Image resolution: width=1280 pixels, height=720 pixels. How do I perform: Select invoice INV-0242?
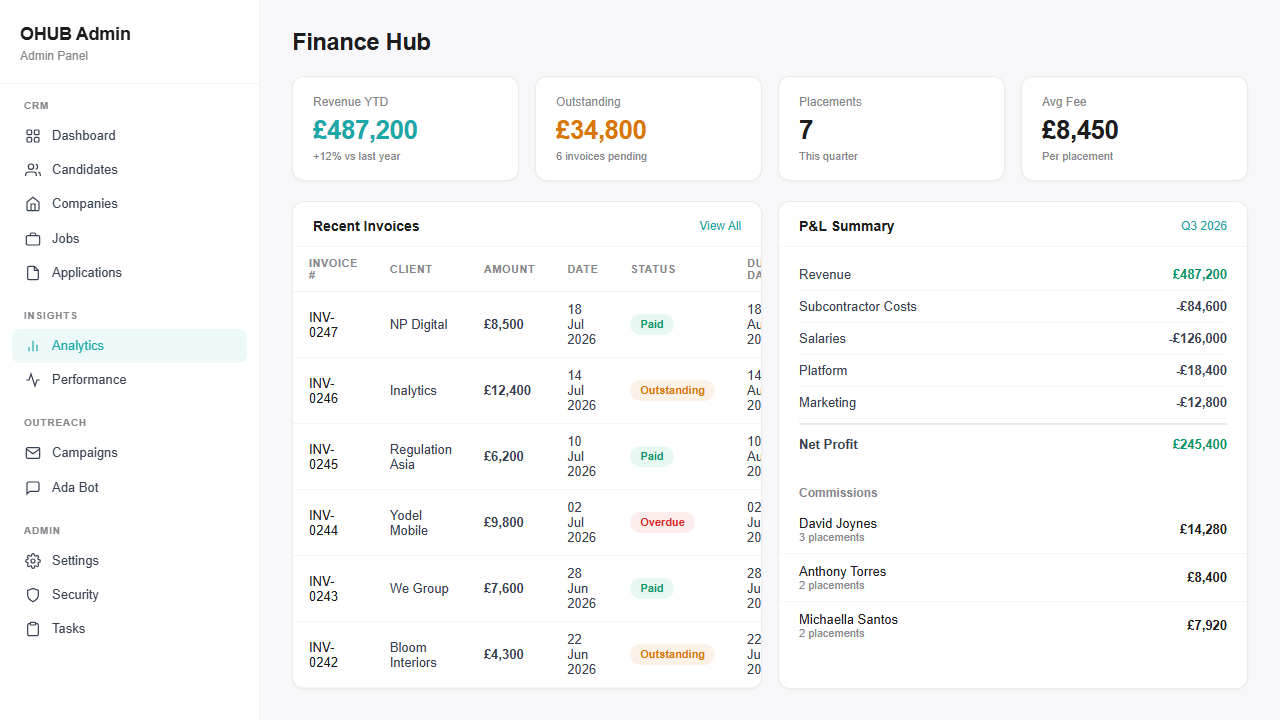pos(323,655)
